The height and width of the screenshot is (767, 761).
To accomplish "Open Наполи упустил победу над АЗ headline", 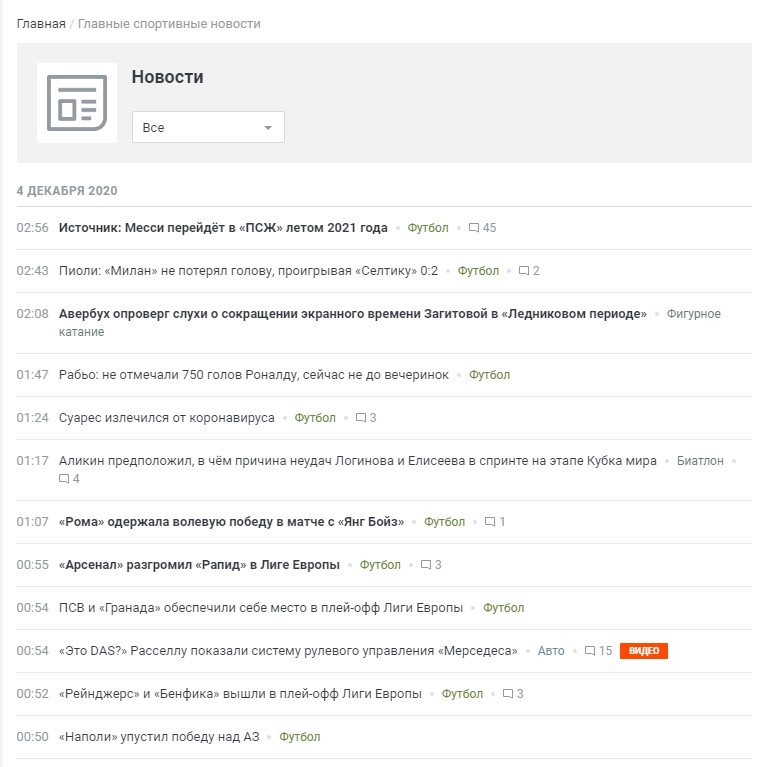I will click(x=159, y=737).
